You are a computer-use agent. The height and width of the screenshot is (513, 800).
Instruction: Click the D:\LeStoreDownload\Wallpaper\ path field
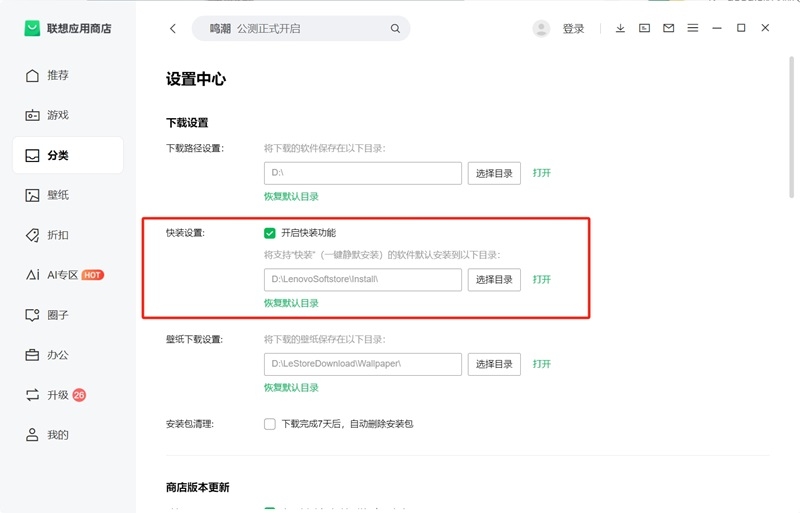point(363,364)
